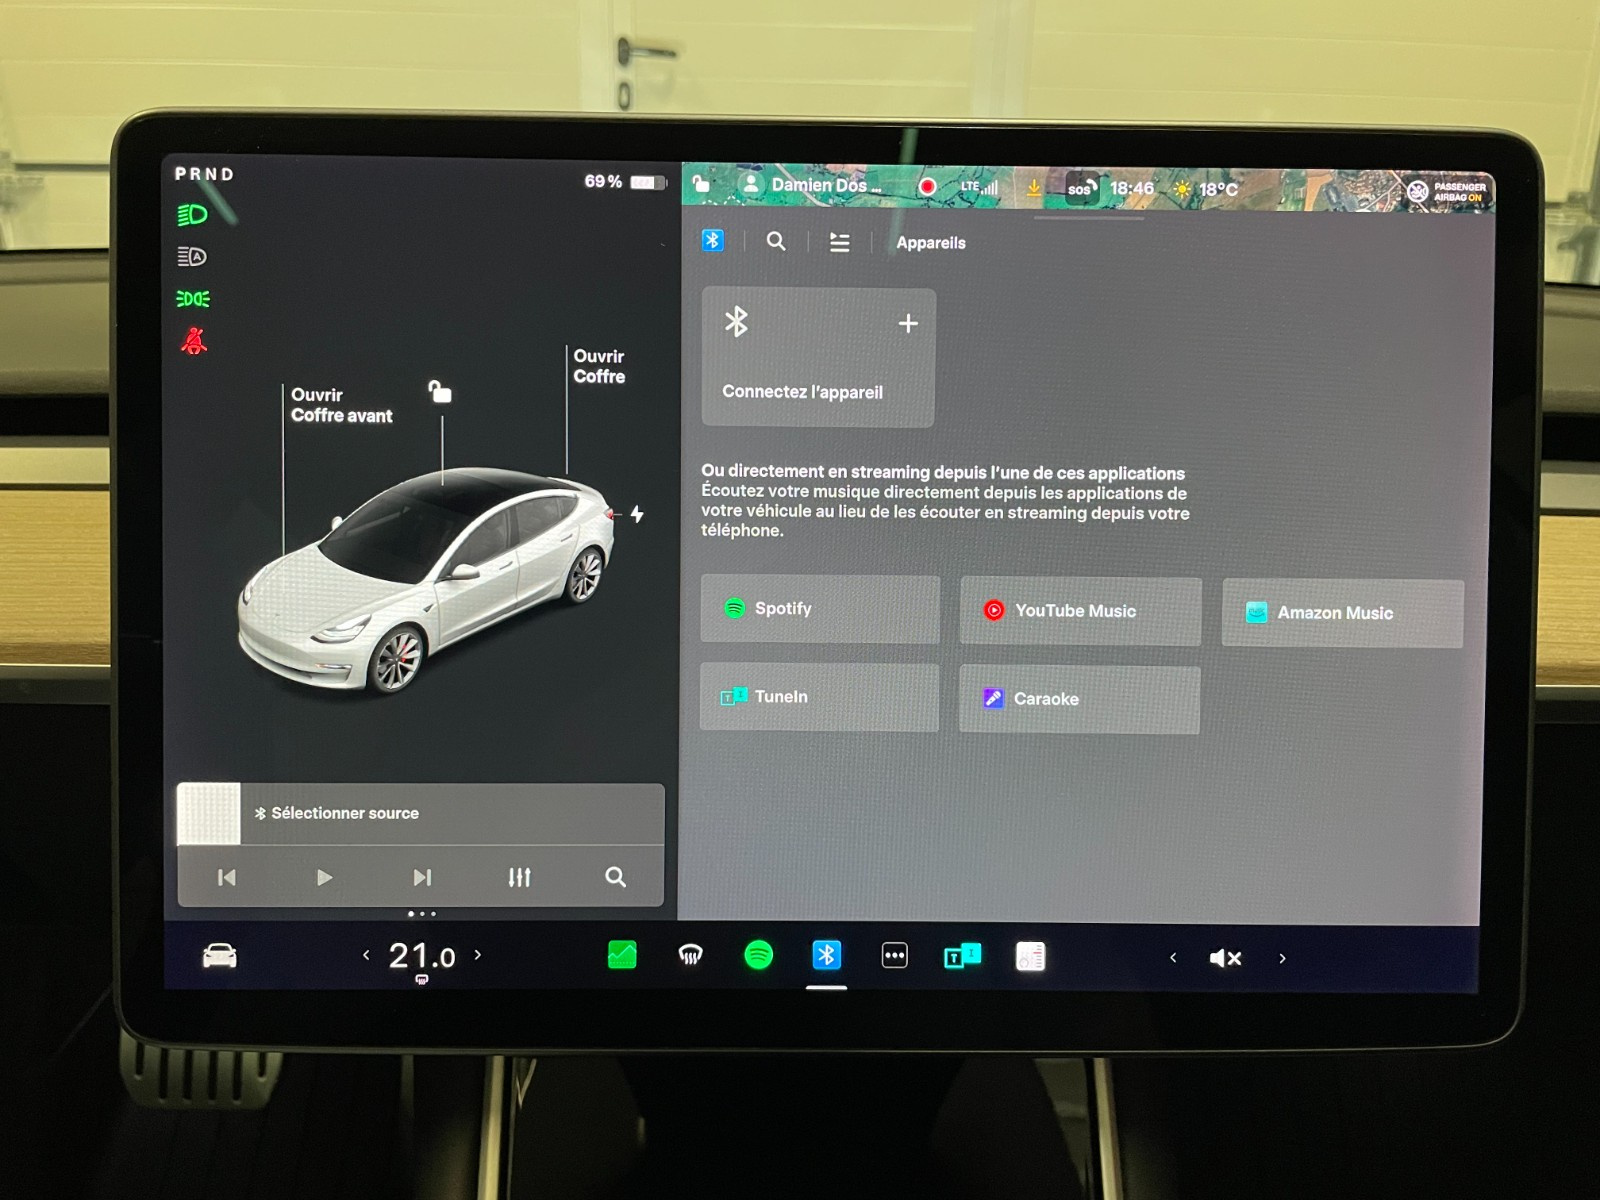Toggle the car door lock icon

pyautogui.click(x=440, y=391)
